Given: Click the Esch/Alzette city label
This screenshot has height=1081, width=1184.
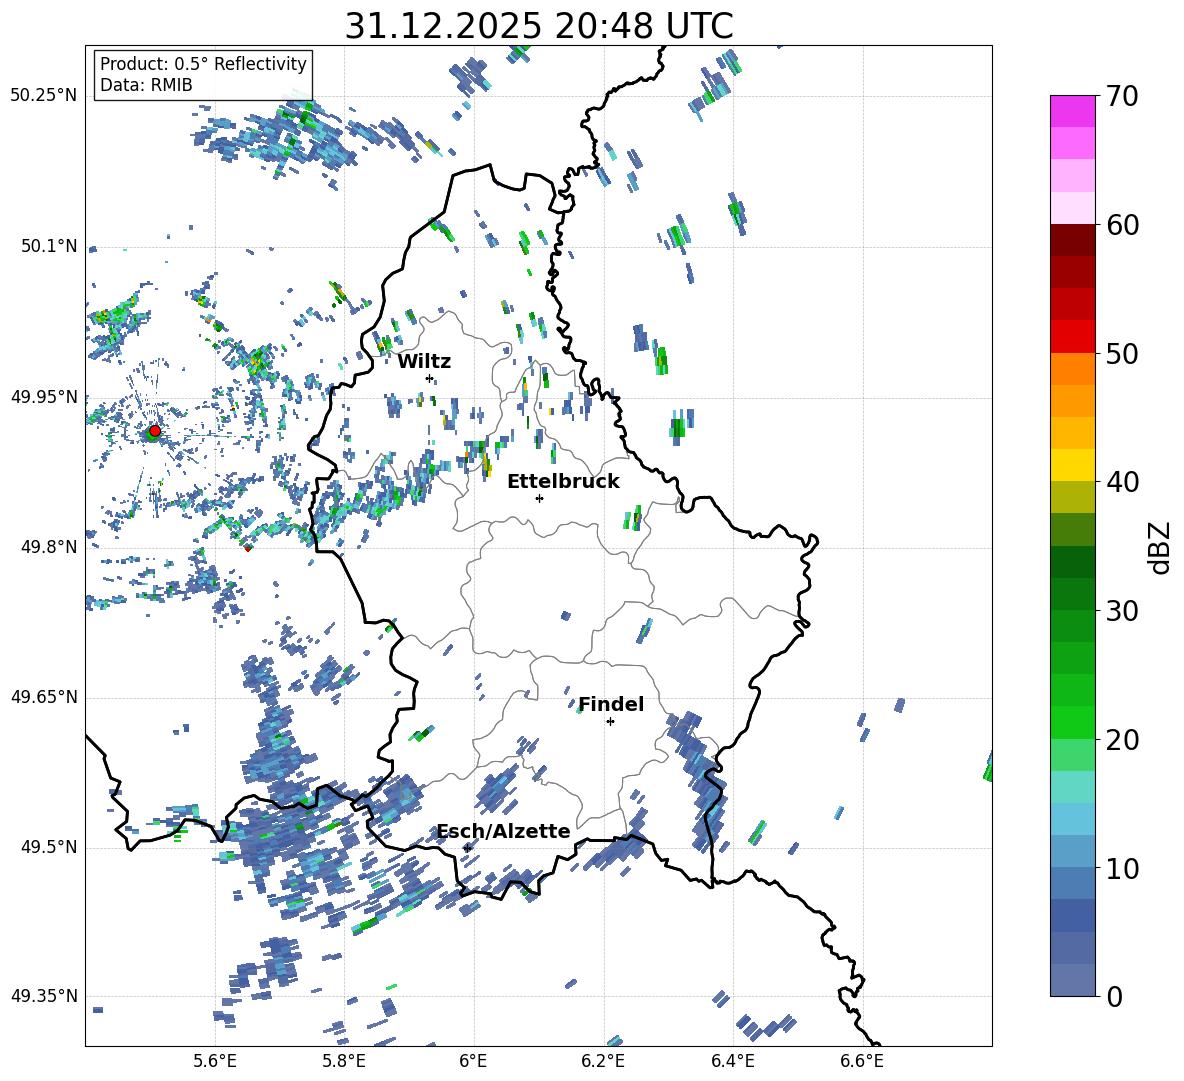Looking at the screenshot, I should pos(503,831).
